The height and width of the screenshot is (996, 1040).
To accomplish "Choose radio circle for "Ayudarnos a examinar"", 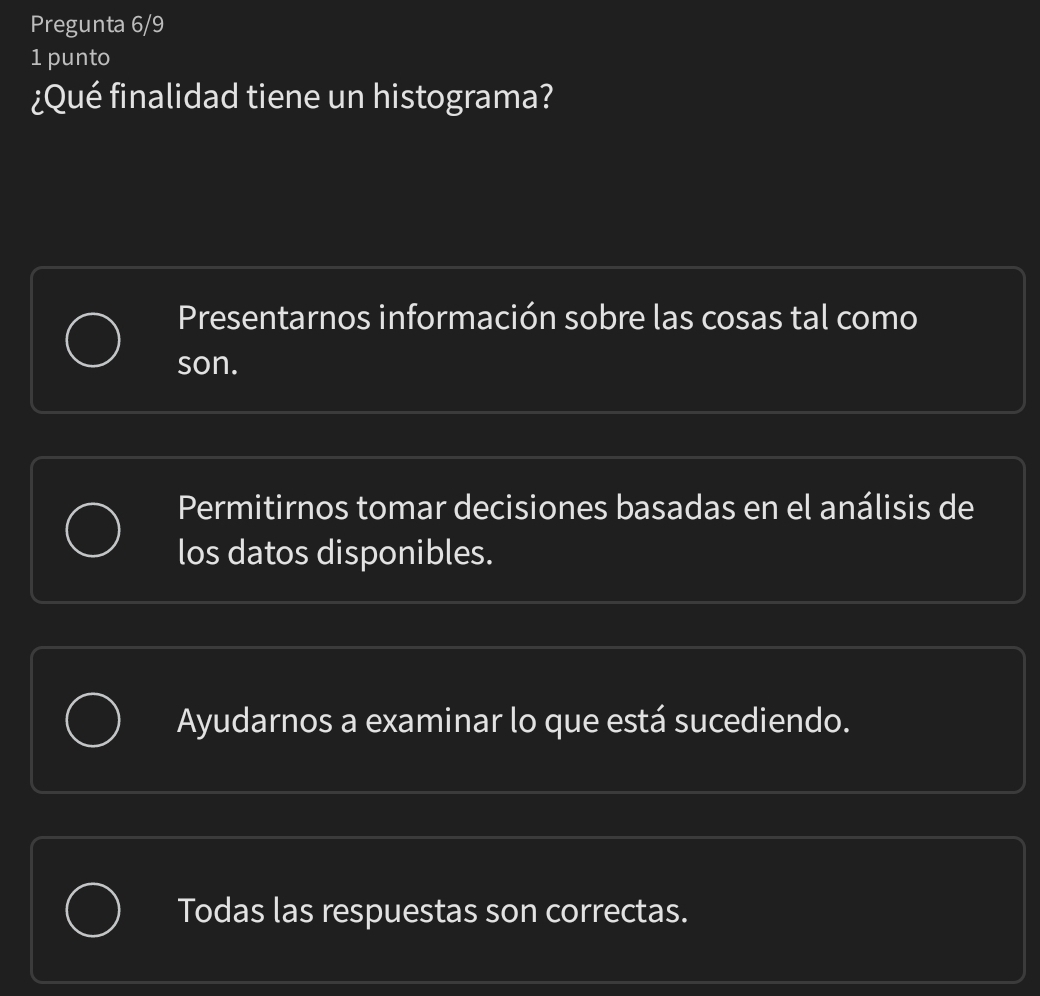I will point(95,720).
